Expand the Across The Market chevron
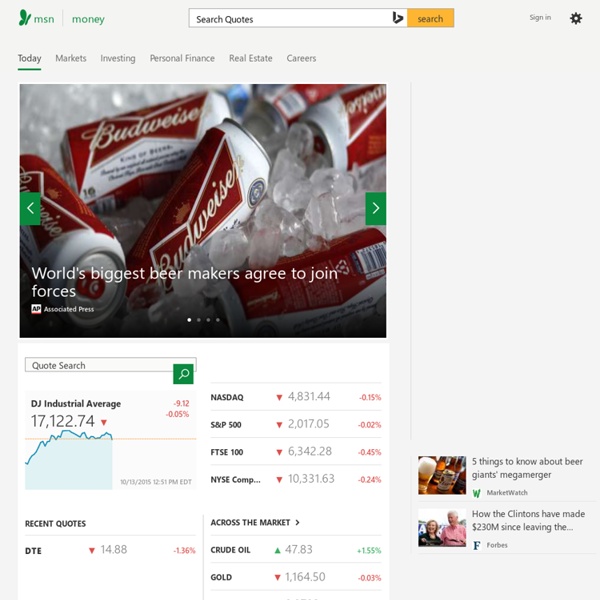Screen dimensions: 600x600 click(x=297, y=523)
